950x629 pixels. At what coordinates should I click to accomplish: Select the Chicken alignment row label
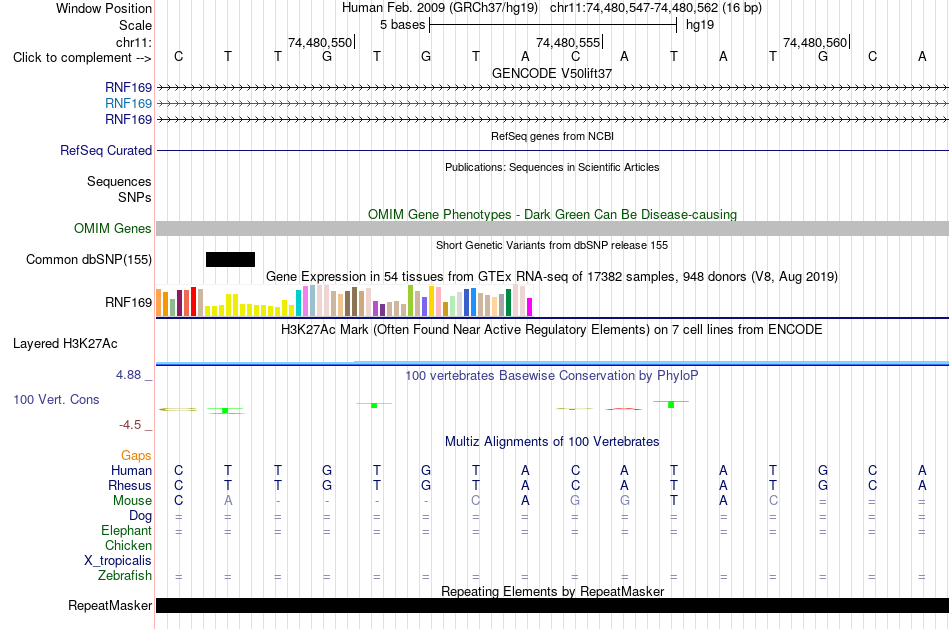click(128, 546)
